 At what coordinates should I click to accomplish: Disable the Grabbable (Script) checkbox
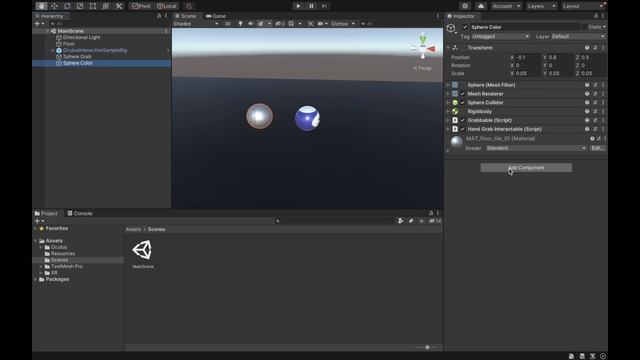tap(463, 120)
